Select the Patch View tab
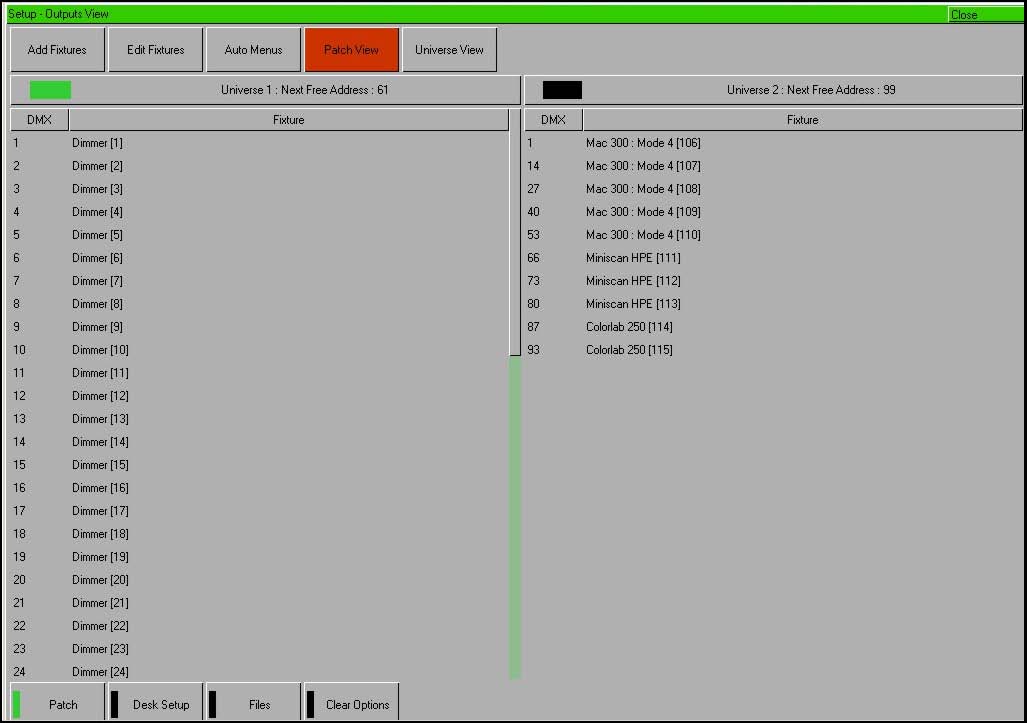 coord(352,50)
